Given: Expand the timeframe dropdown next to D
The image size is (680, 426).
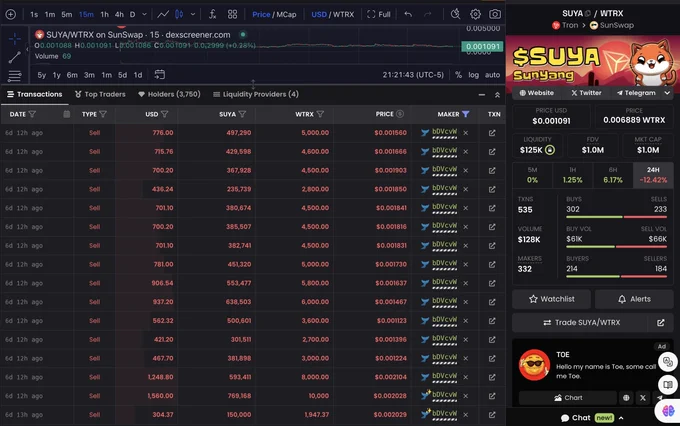Looking at the screenshot, I should pos(144,14).
